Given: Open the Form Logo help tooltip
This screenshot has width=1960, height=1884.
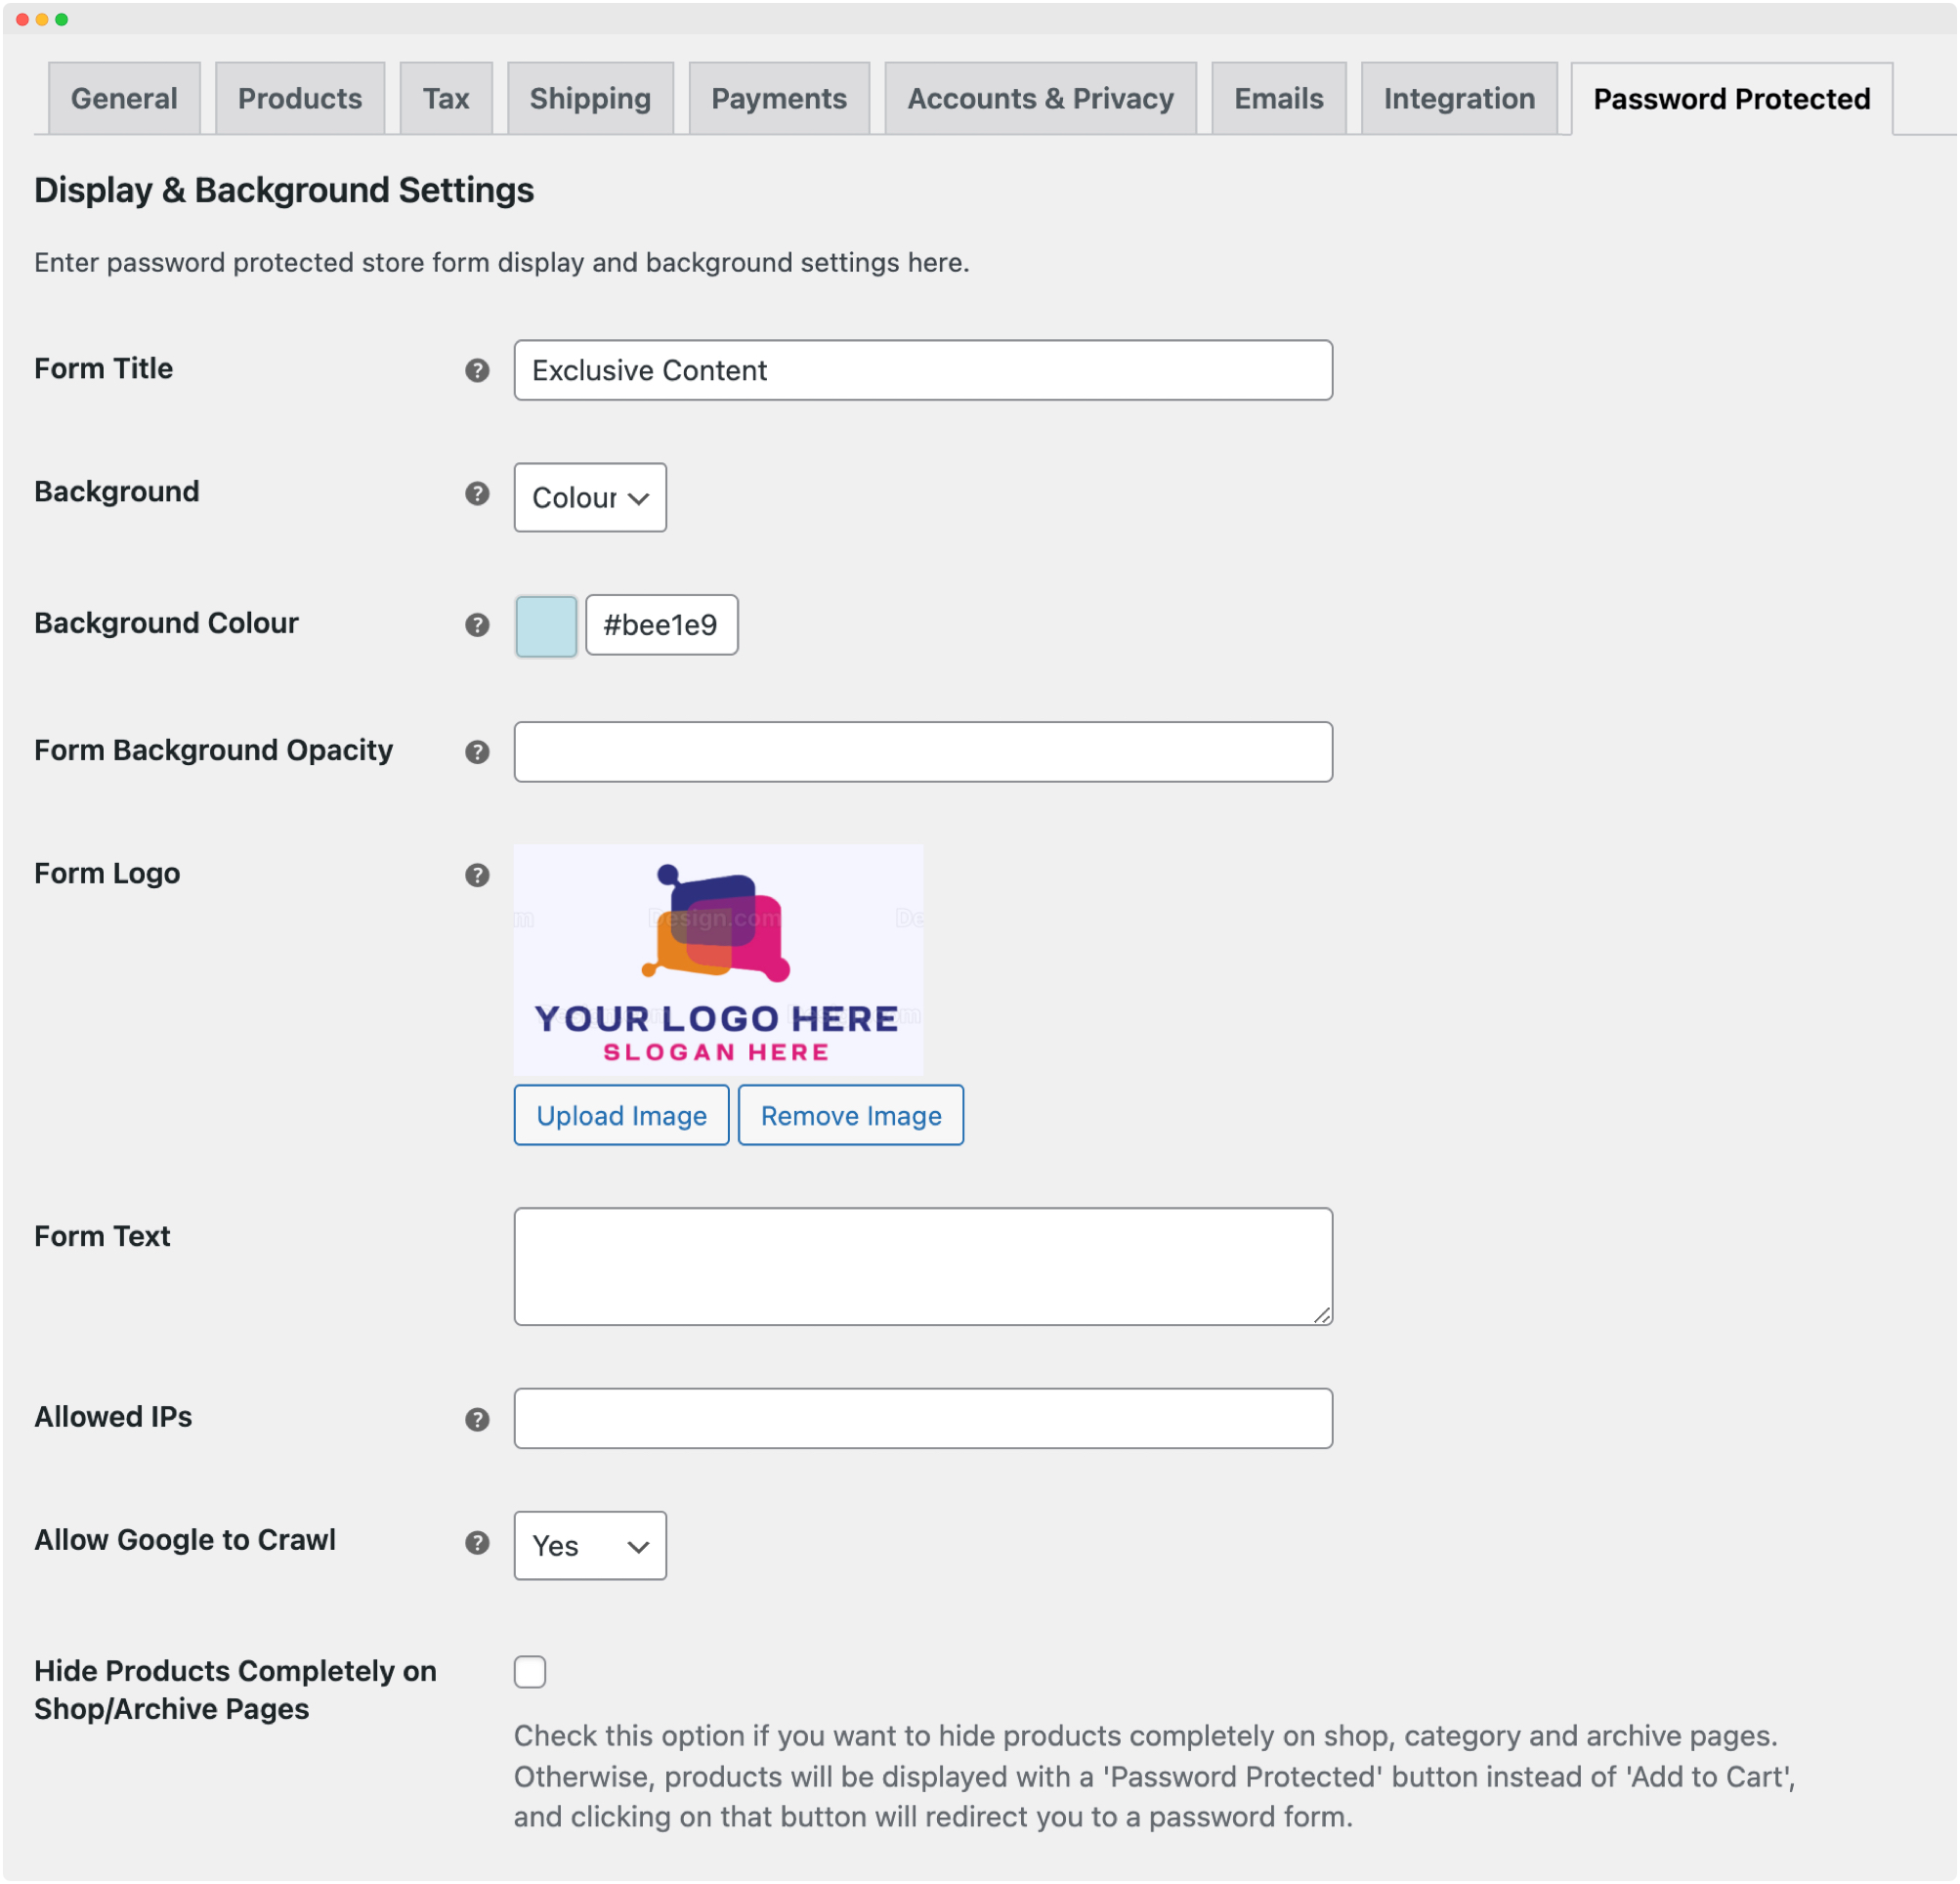Looking at the screenshot, I should click(477, 874).
